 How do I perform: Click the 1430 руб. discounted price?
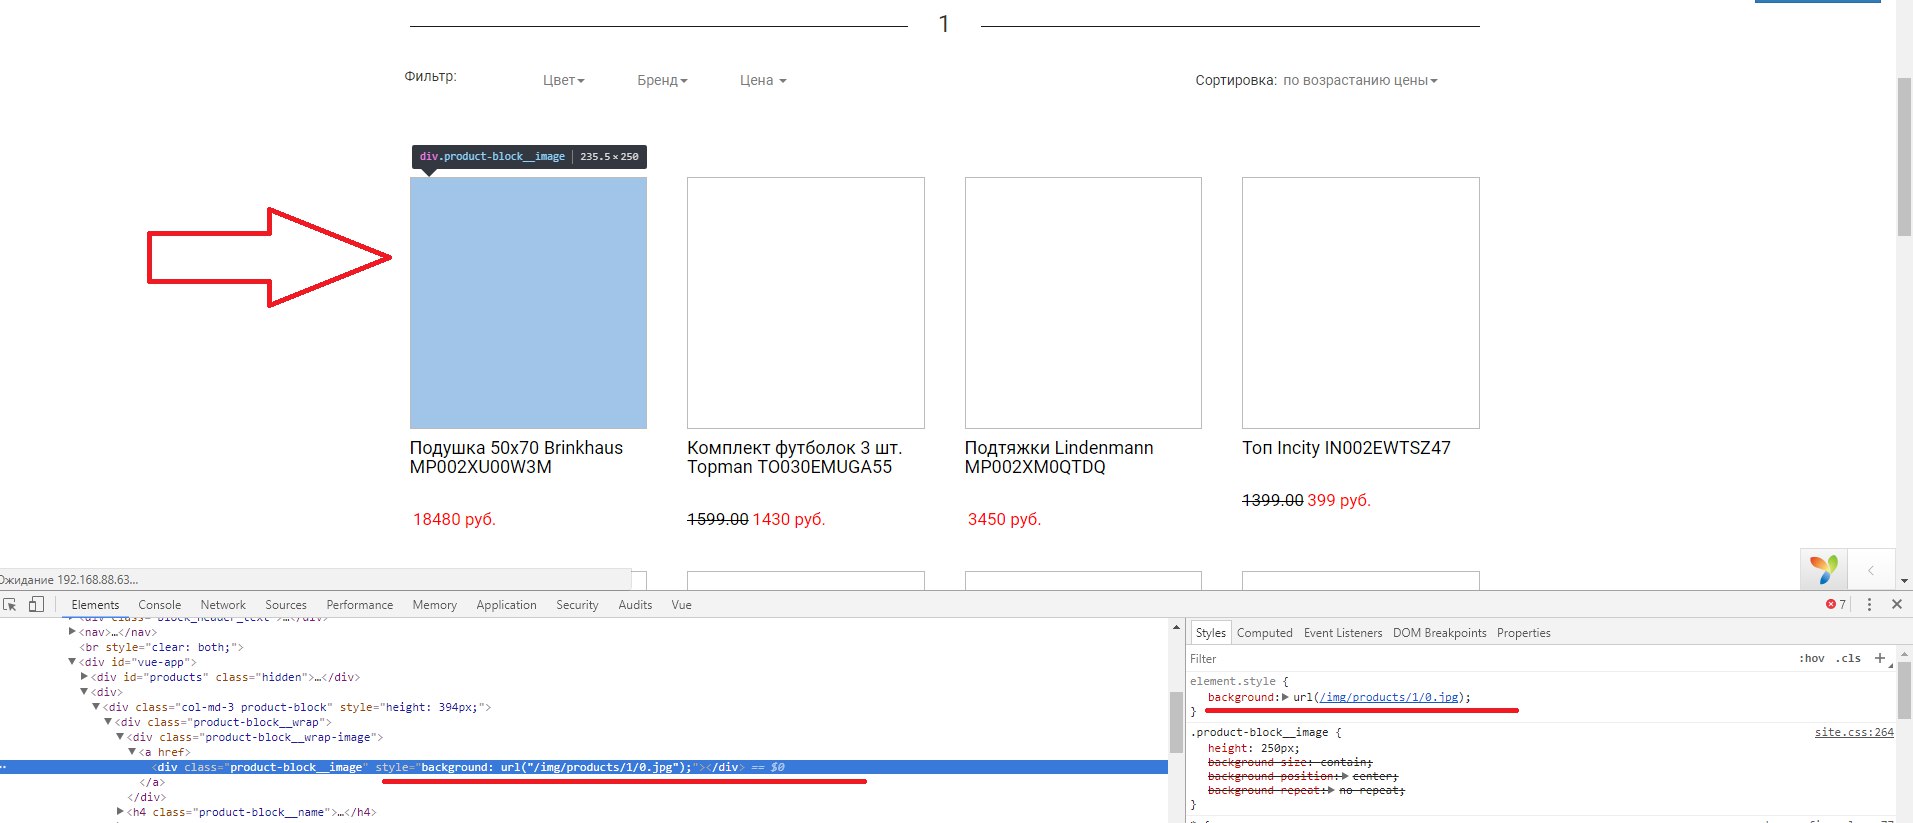(789, 519)
